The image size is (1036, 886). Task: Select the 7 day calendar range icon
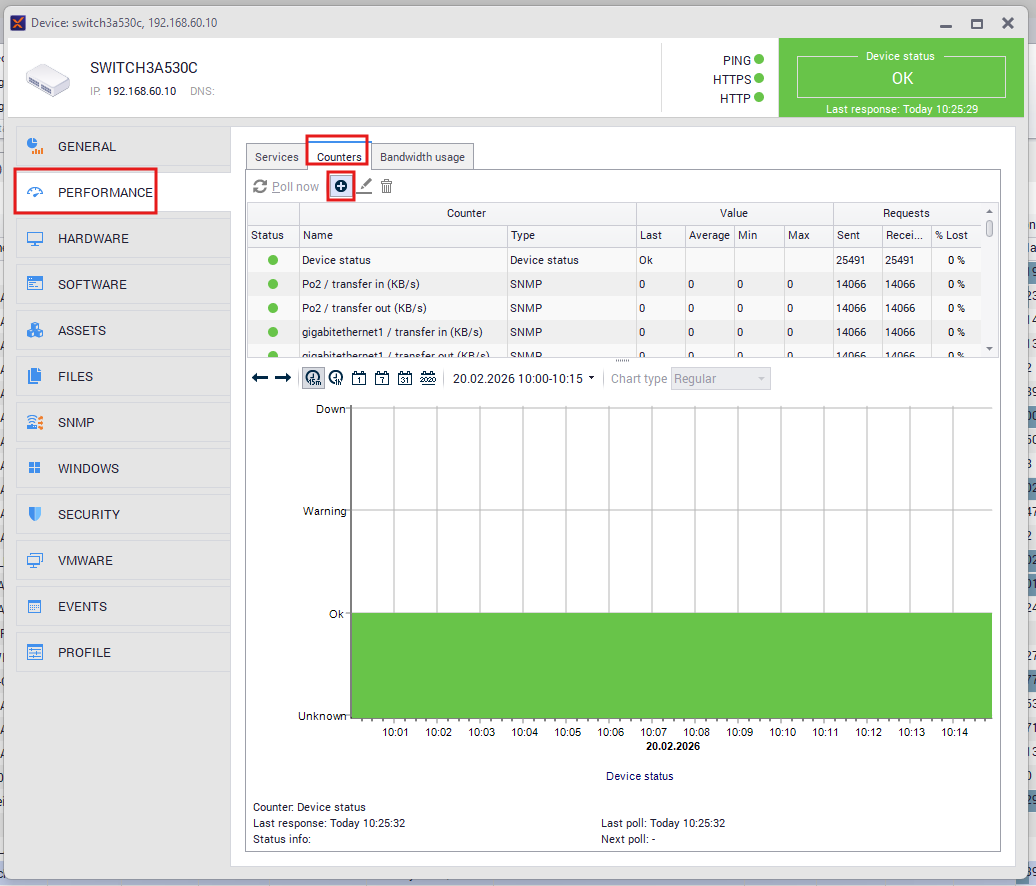click(381, 378)
